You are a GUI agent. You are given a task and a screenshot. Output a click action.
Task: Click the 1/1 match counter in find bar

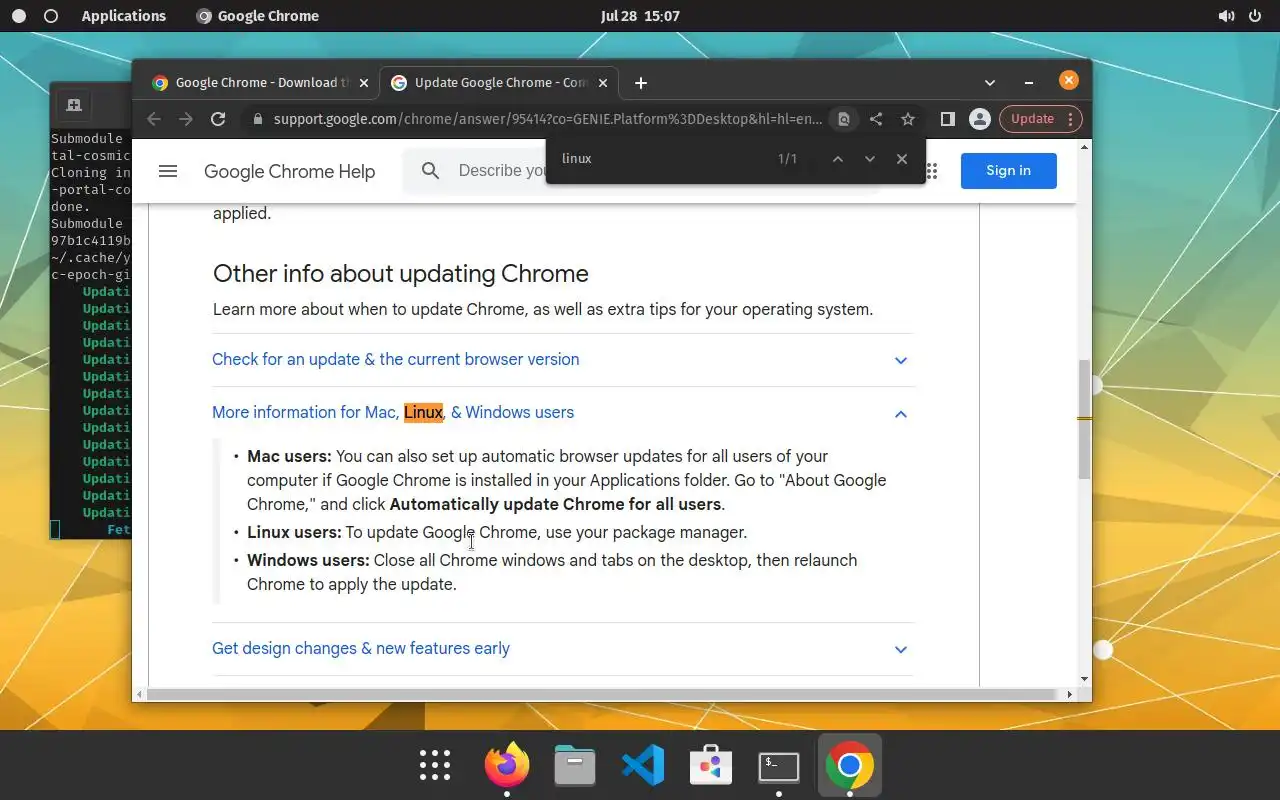pyautogui.click(x=788, y=159)
